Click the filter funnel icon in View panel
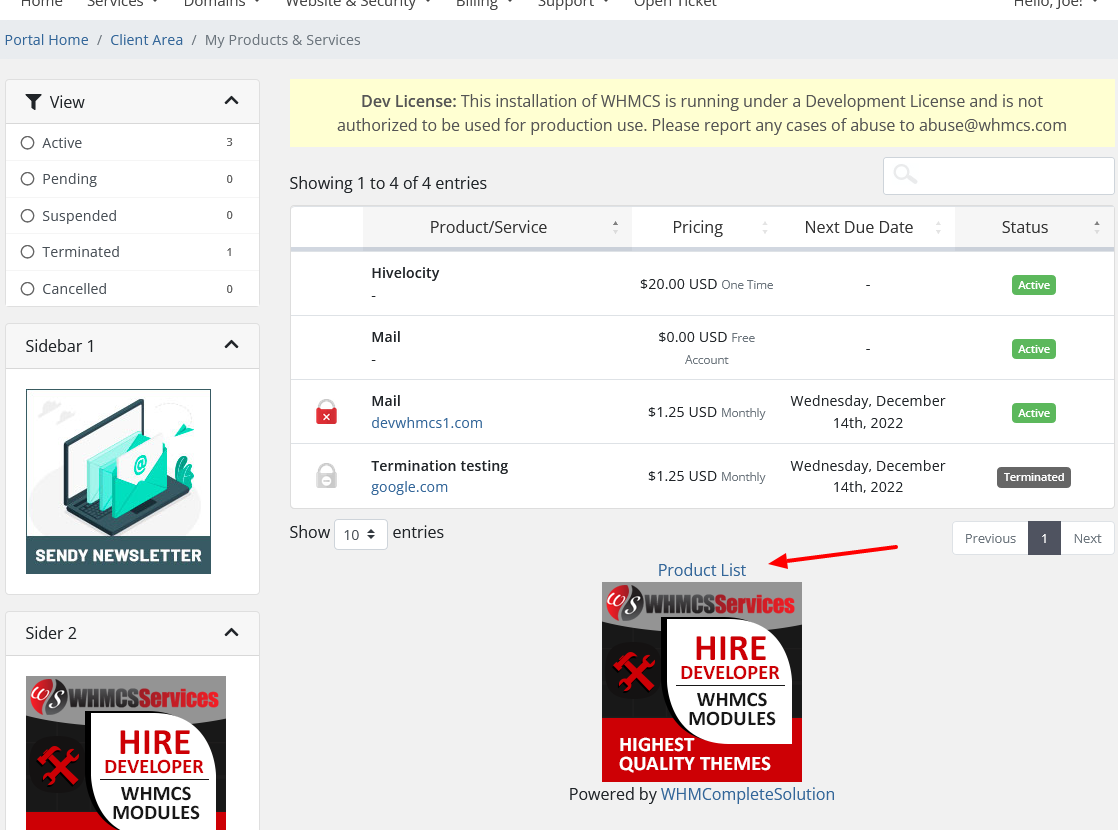The width and height of the screenshot is (1118, 830). coord(33,102)
